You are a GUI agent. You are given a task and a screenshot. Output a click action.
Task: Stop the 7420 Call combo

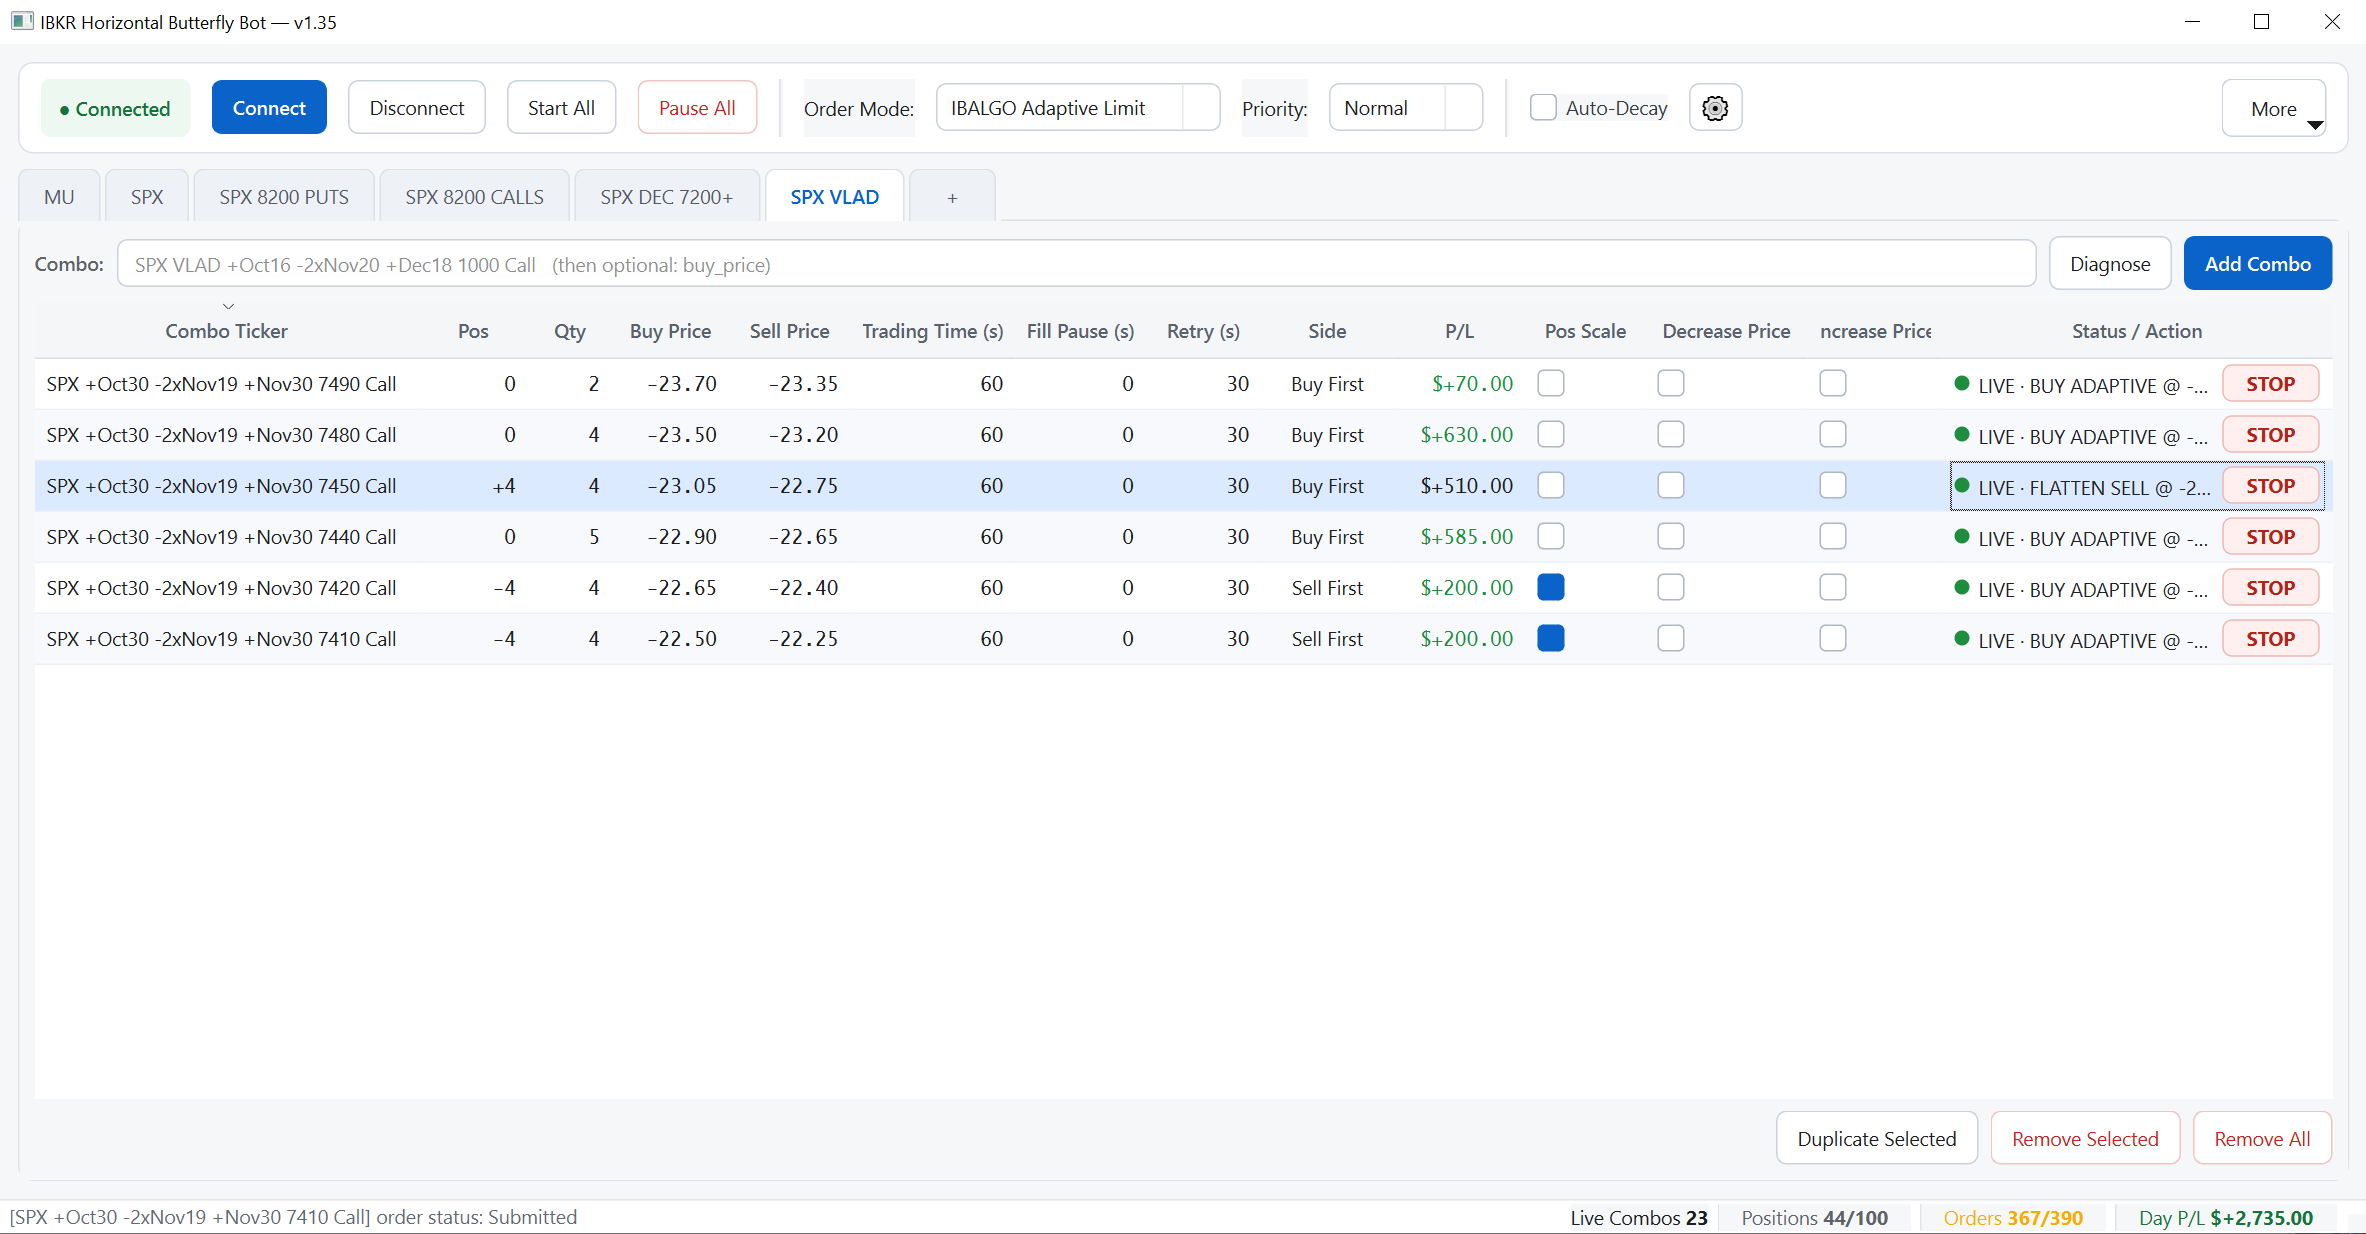pos(2270,588)
